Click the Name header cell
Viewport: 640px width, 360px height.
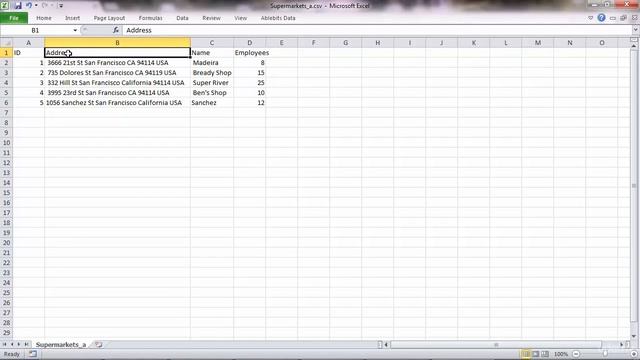coord(212,53)
